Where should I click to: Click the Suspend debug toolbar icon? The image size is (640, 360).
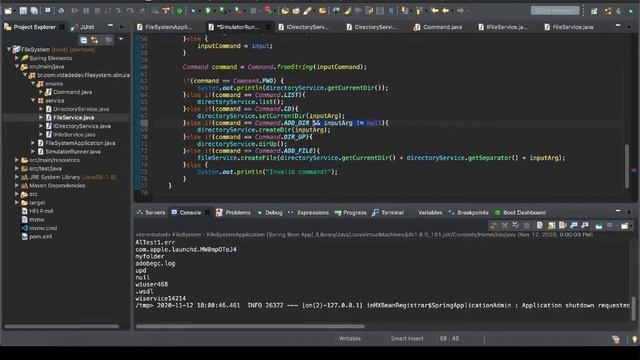click(x=86, y=11)
